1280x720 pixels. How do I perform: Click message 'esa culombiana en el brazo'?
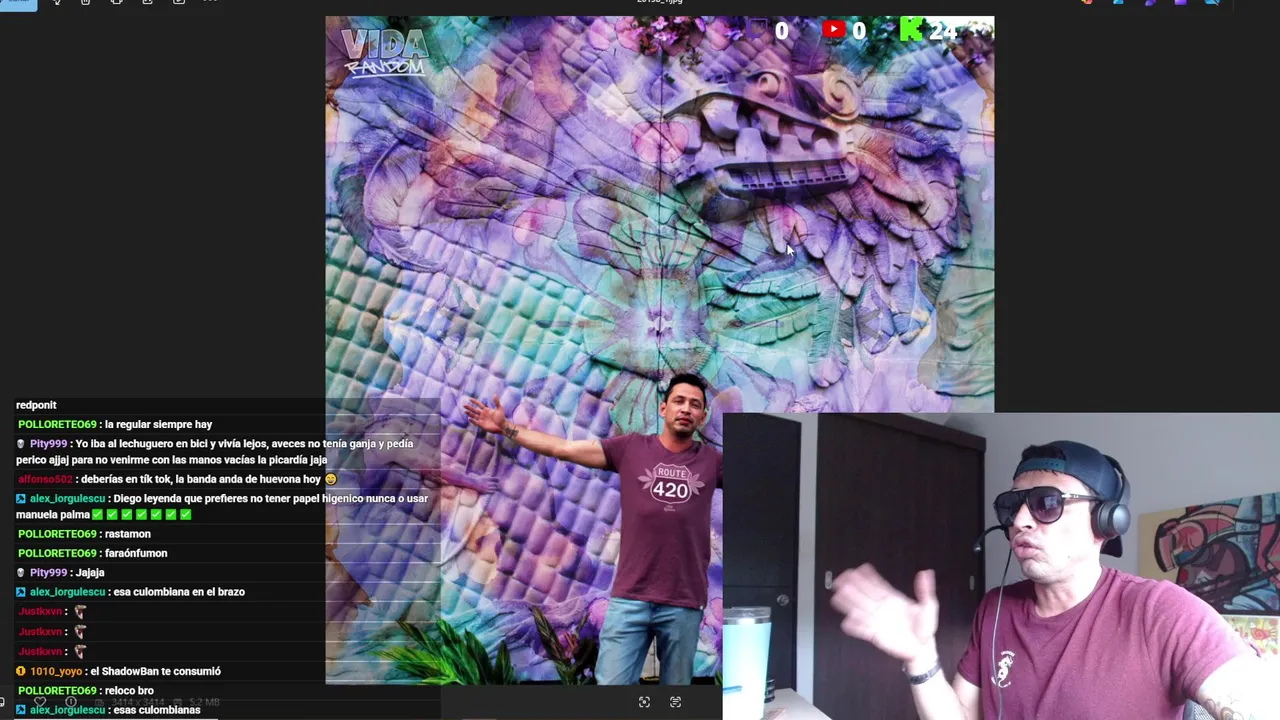tap(179, 592)
